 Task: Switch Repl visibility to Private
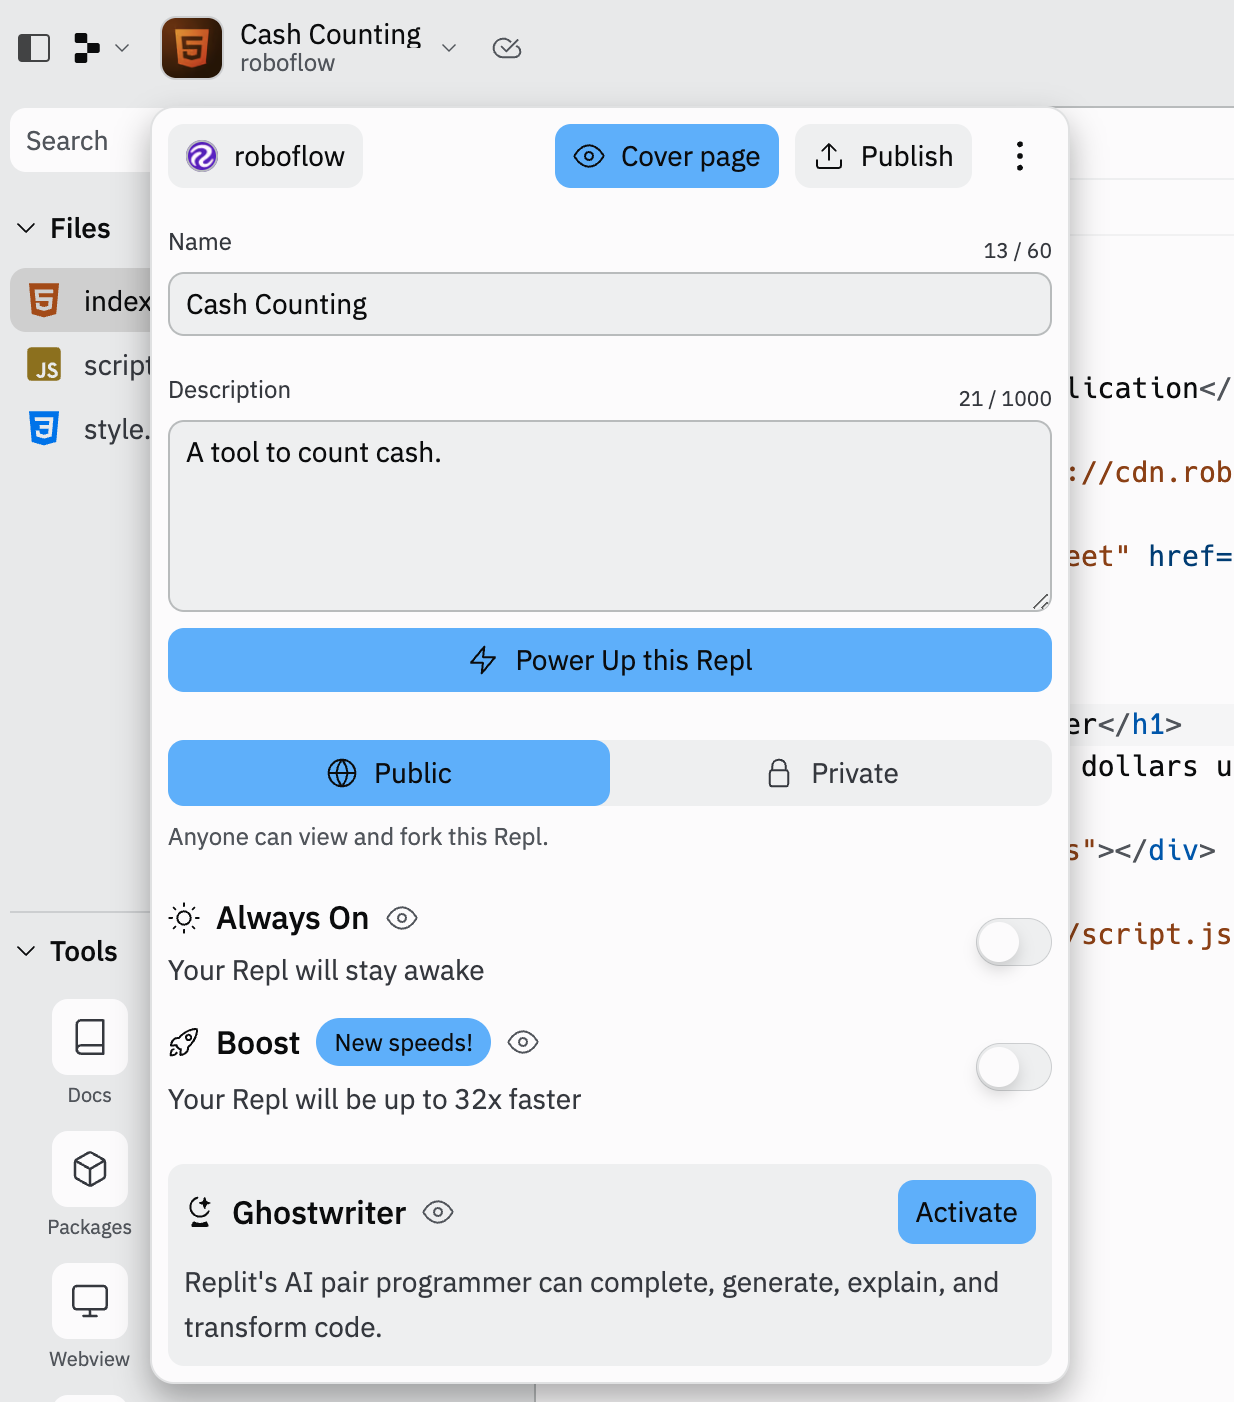click(x=832, y=773)
